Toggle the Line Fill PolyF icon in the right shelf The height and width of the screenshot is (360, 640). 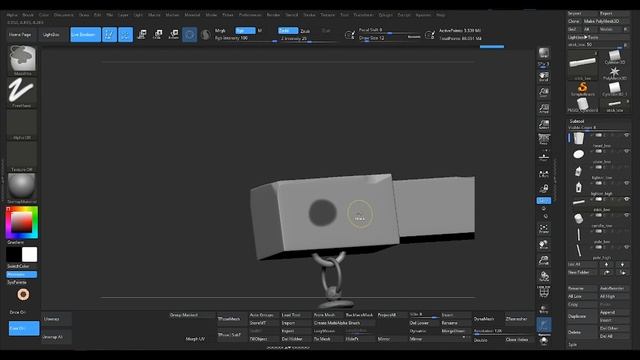click(544, 292)
